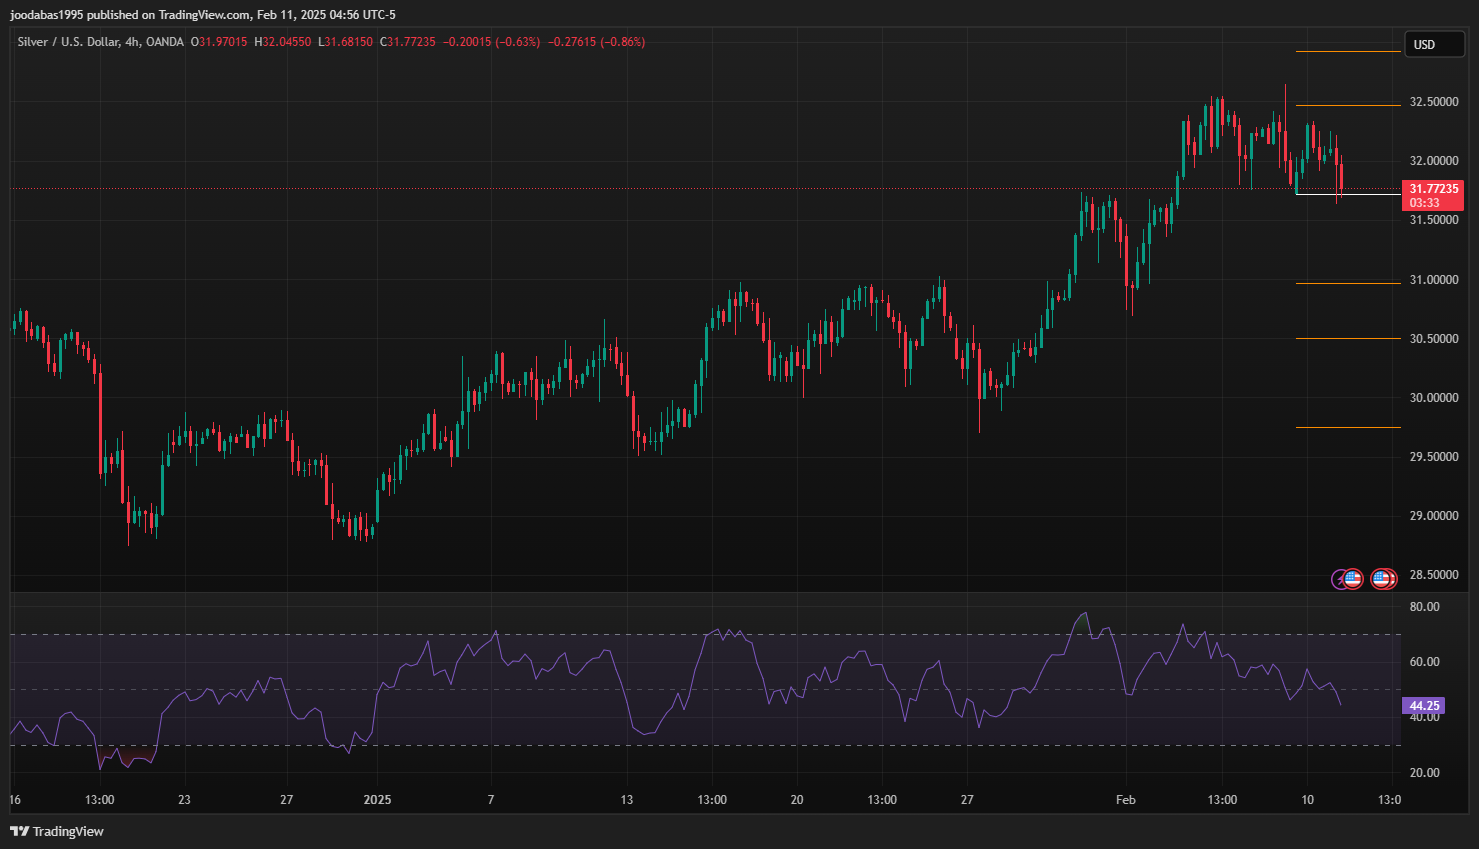The height and width of the screenshot is (849, 1479).
Task: Click the red current price label 31.77235
Action: point(1434,189)
